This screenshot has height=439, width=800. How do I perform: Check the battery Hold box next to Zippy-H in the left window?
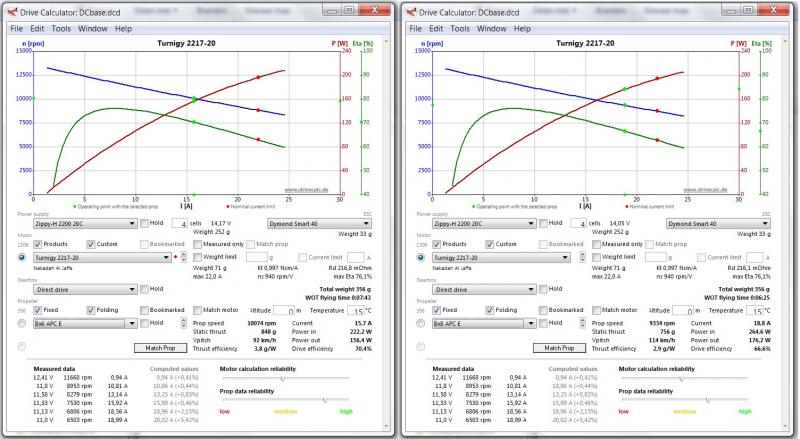click(x=144, y=223)
